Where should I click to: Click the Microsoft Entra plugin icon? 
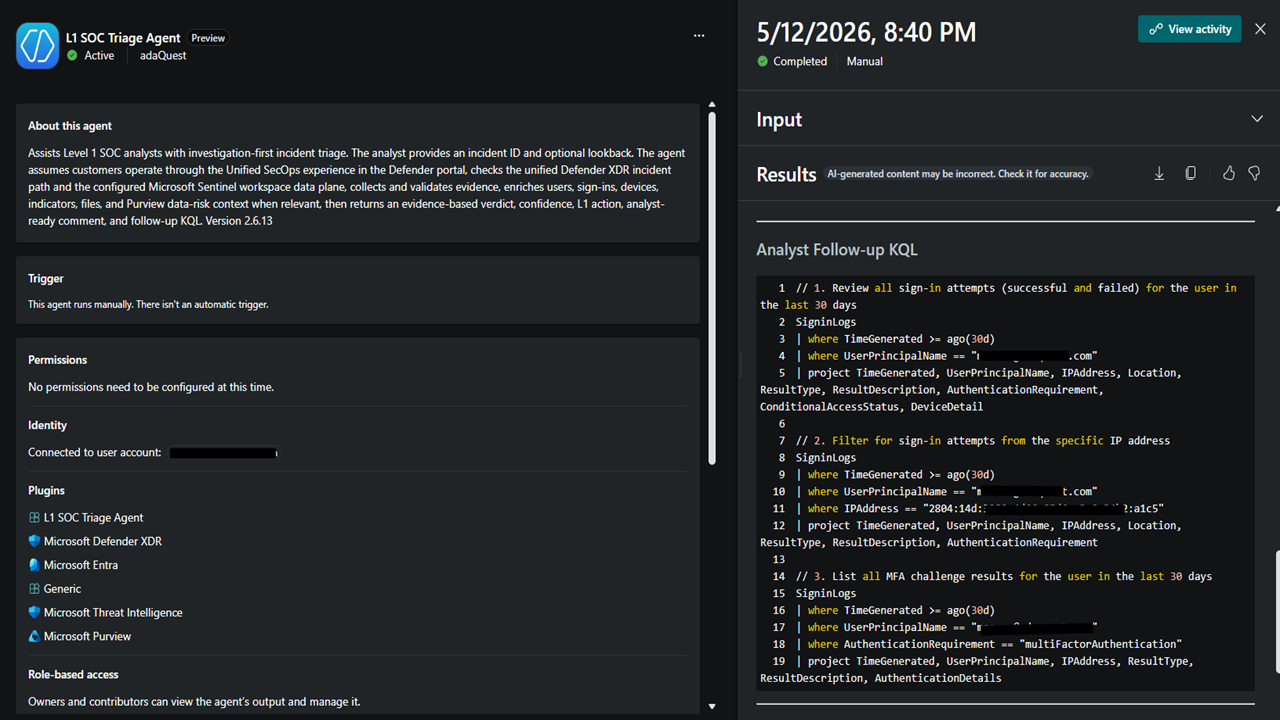pos(34,565)
